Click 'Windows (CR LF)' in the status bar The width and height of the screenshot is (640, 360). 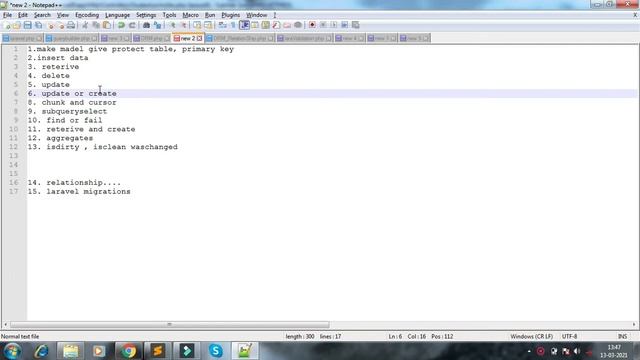(x=531, y=337)
